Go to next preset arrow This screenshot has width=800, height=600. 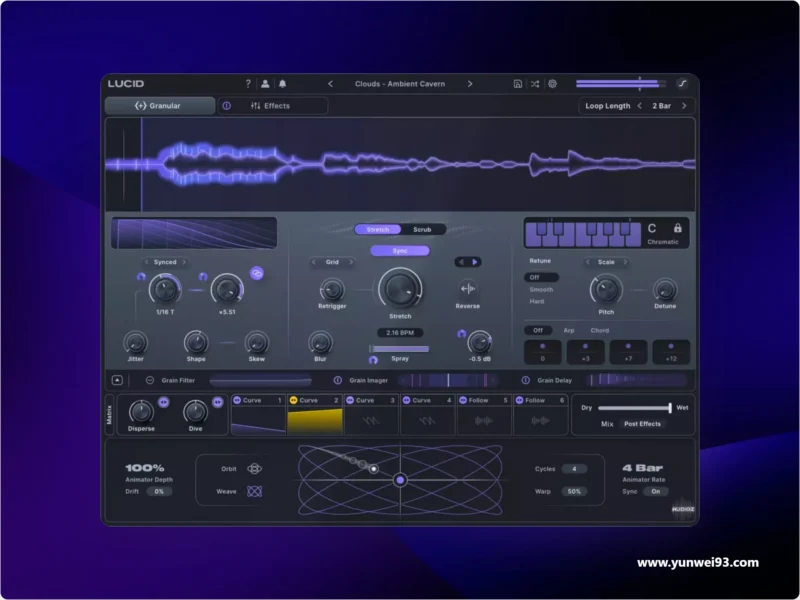[x=470, y=84]
